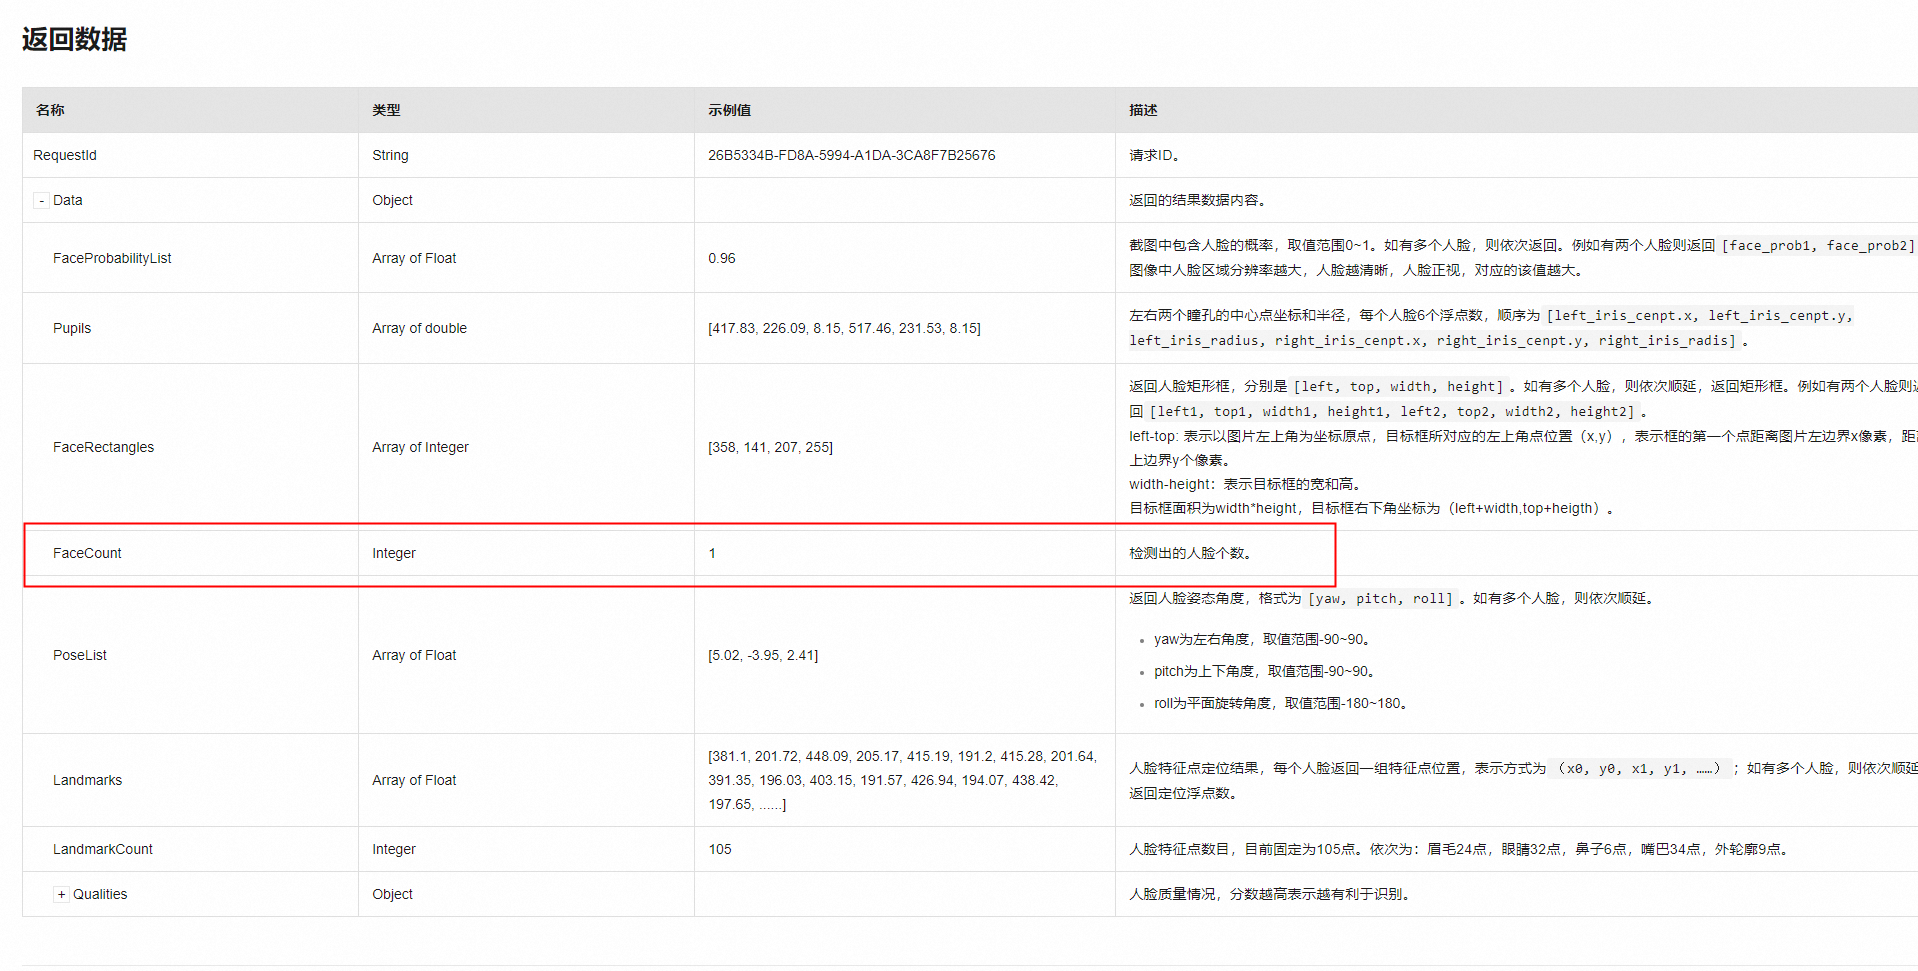Click the Array of Integer type cell
1918x971 pixels.
(420, 447)
